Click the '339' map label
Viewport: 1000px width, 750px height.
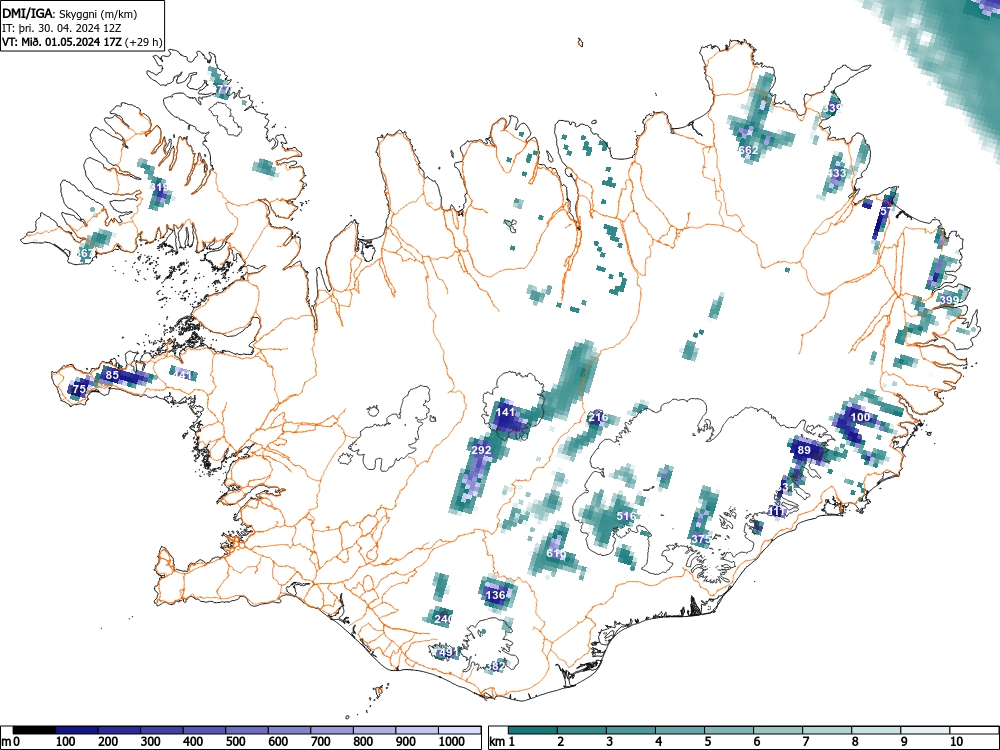coord(832,108)
